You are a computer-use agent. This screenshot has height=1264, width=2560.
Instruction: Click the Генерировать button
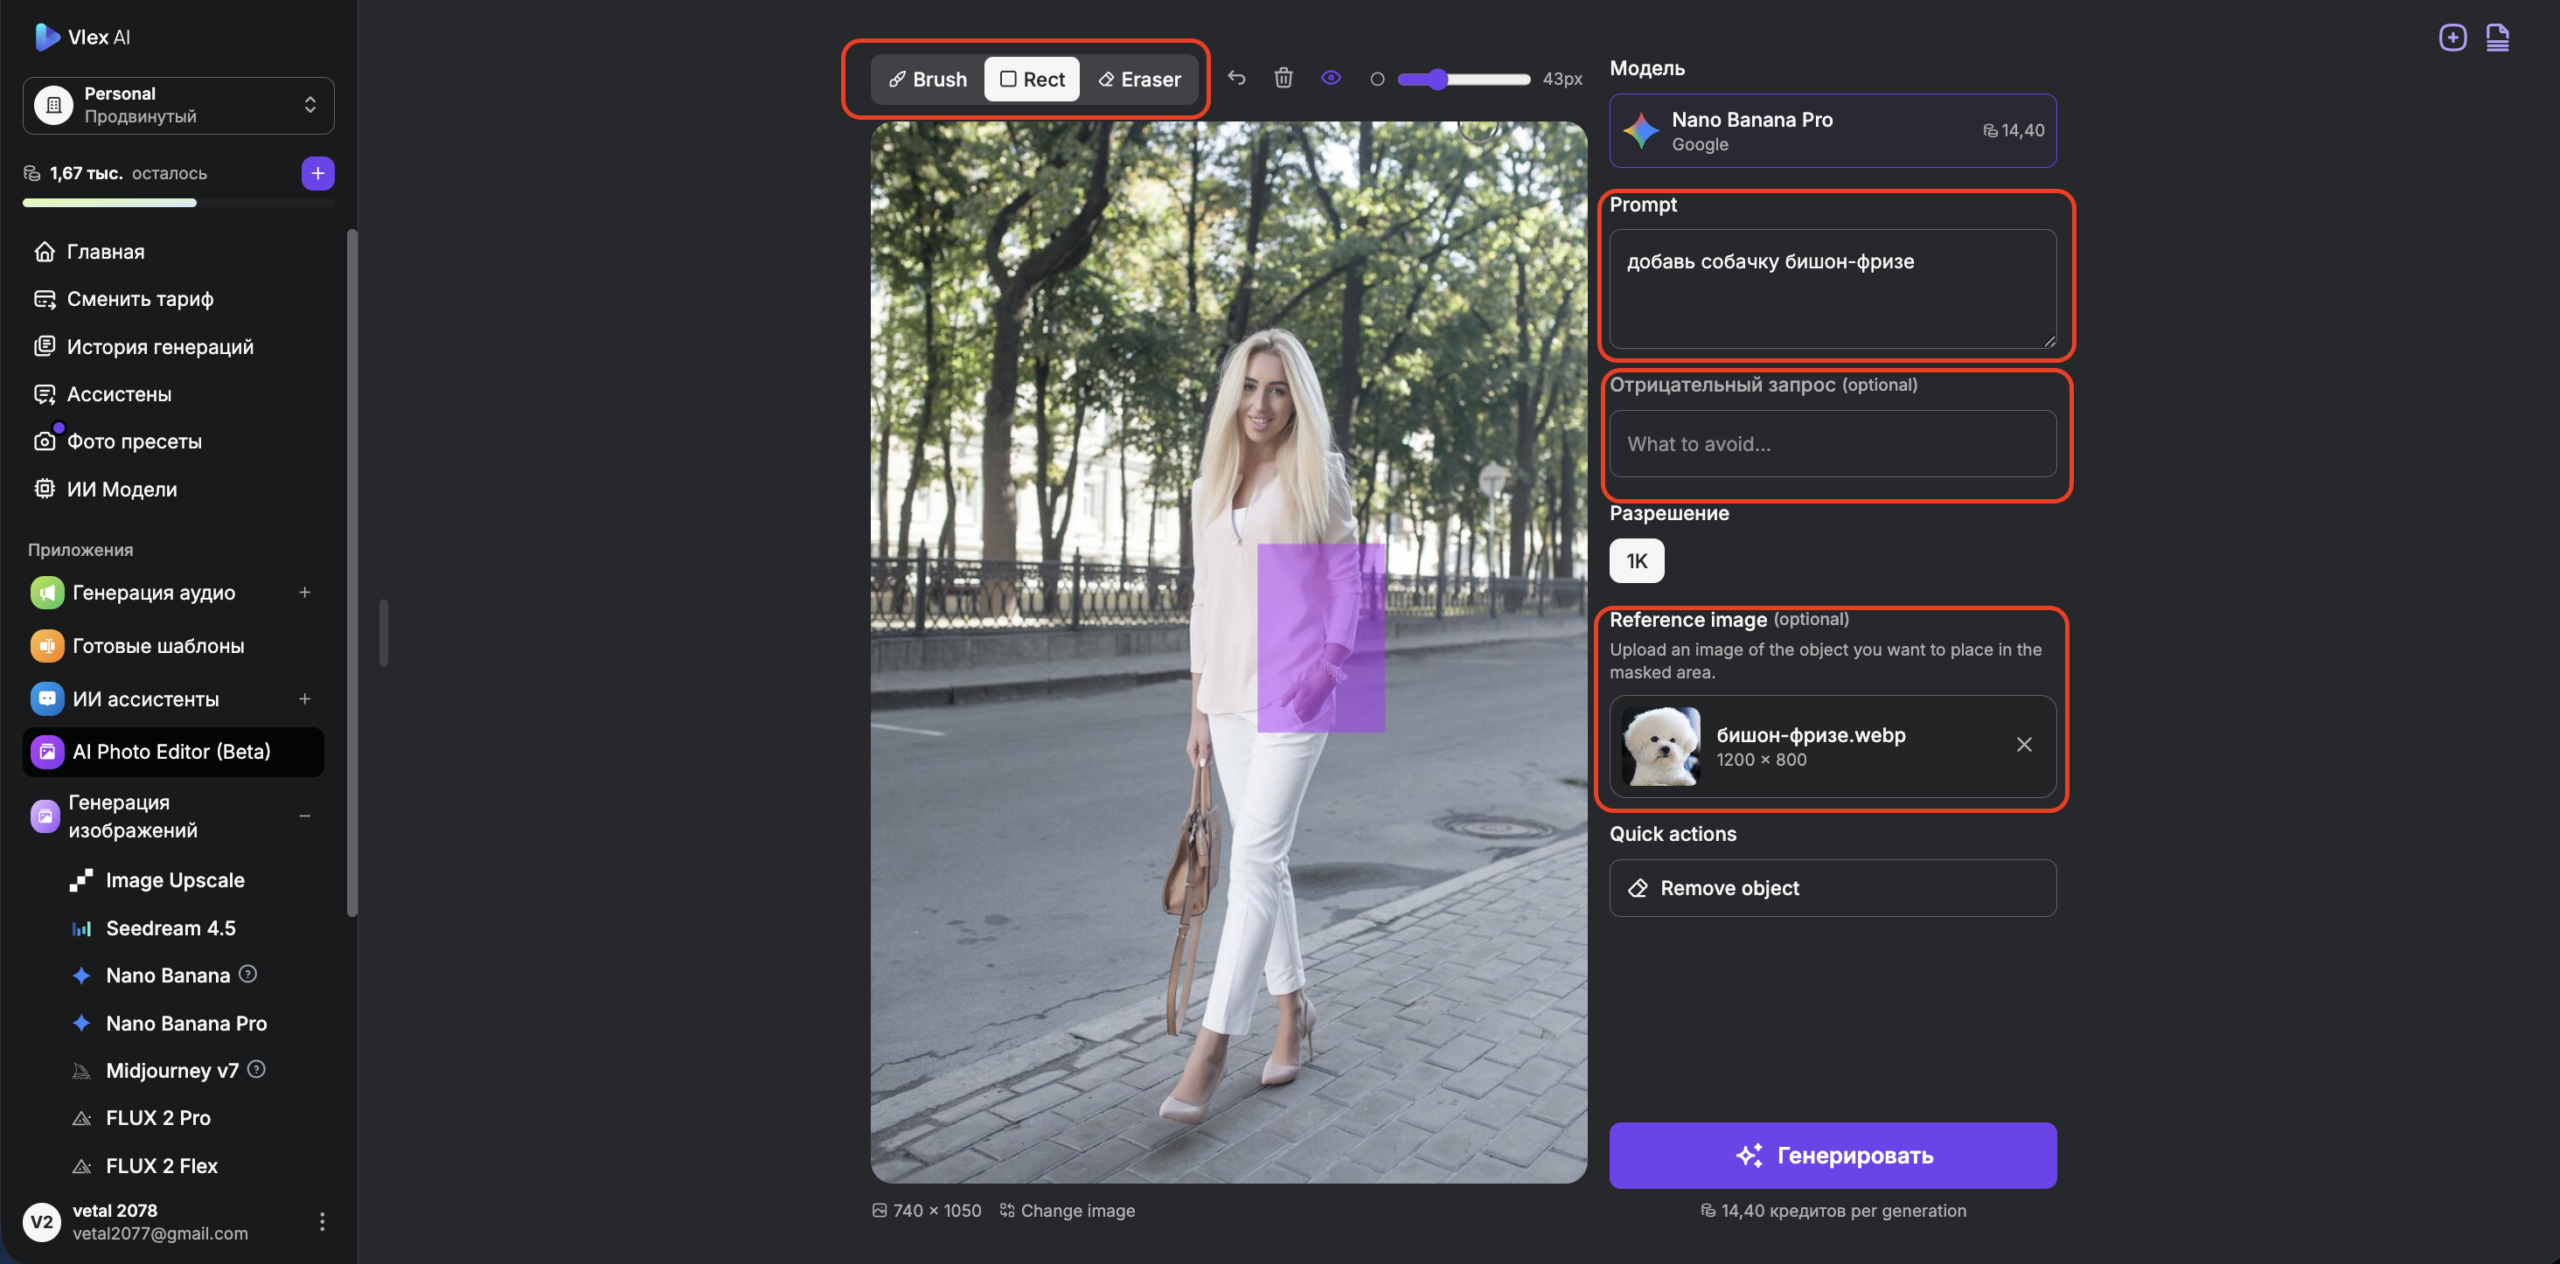(x=1832, y=1155)
